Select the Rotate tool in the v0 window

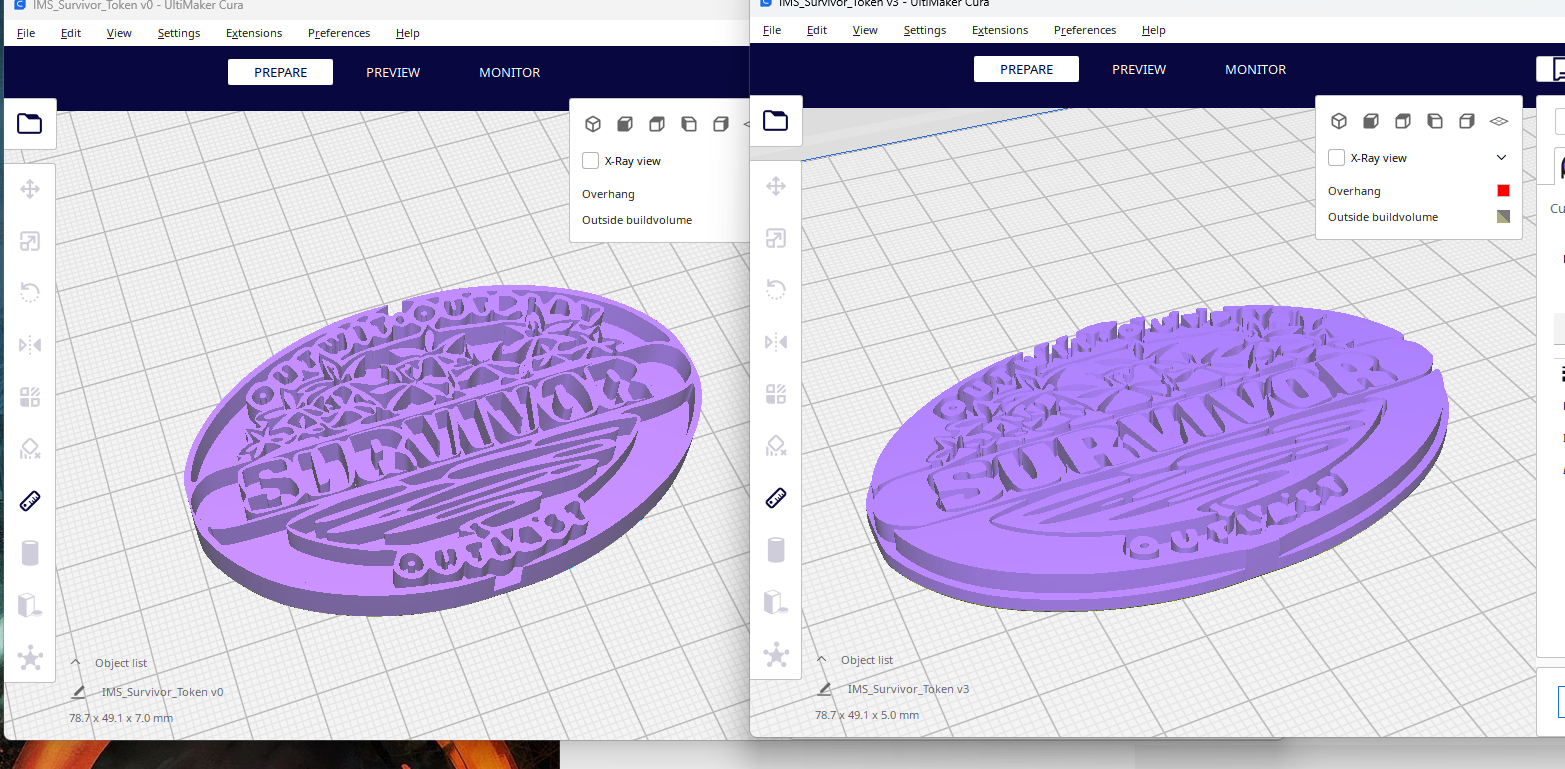tap(30, 293)
